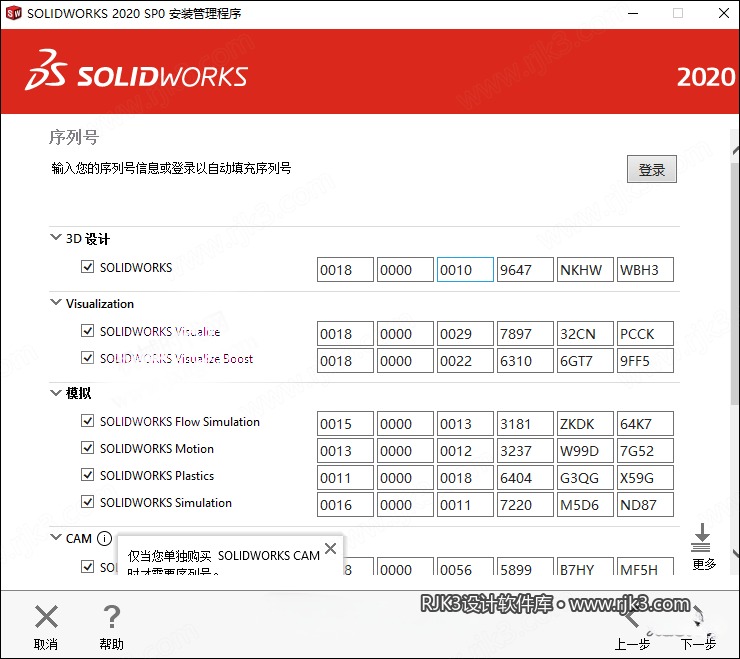The image size is (740, 659).
Task: Click CAM serial field 5899
Action: 525,566
